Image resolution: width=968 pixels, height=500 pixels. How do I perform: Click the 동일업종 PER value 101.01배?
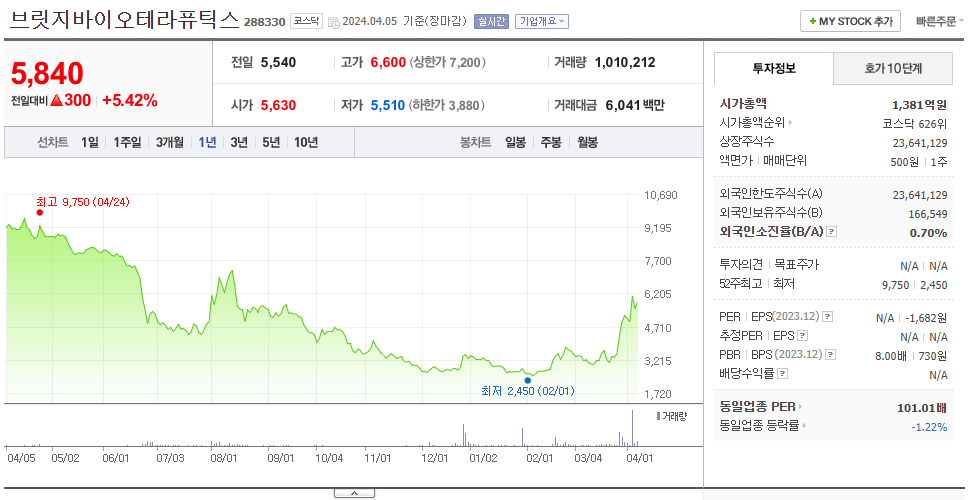click(x=922, y=408)
